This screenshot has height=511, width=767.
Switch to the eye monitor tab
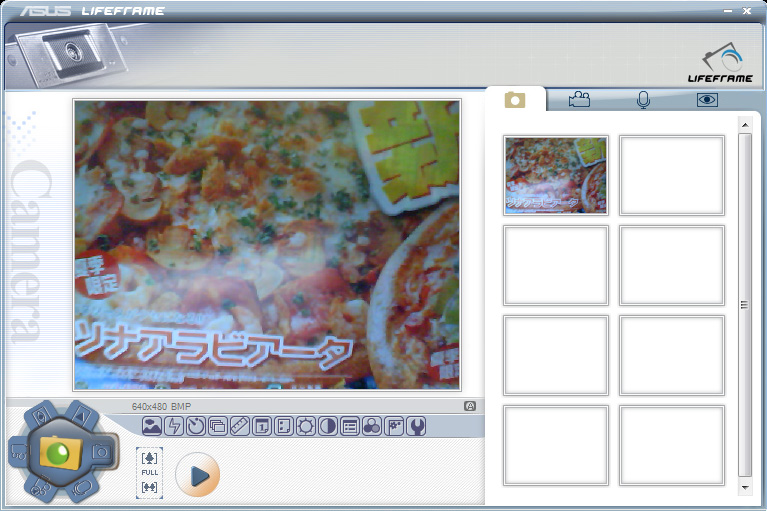click(x=707, y=100)
